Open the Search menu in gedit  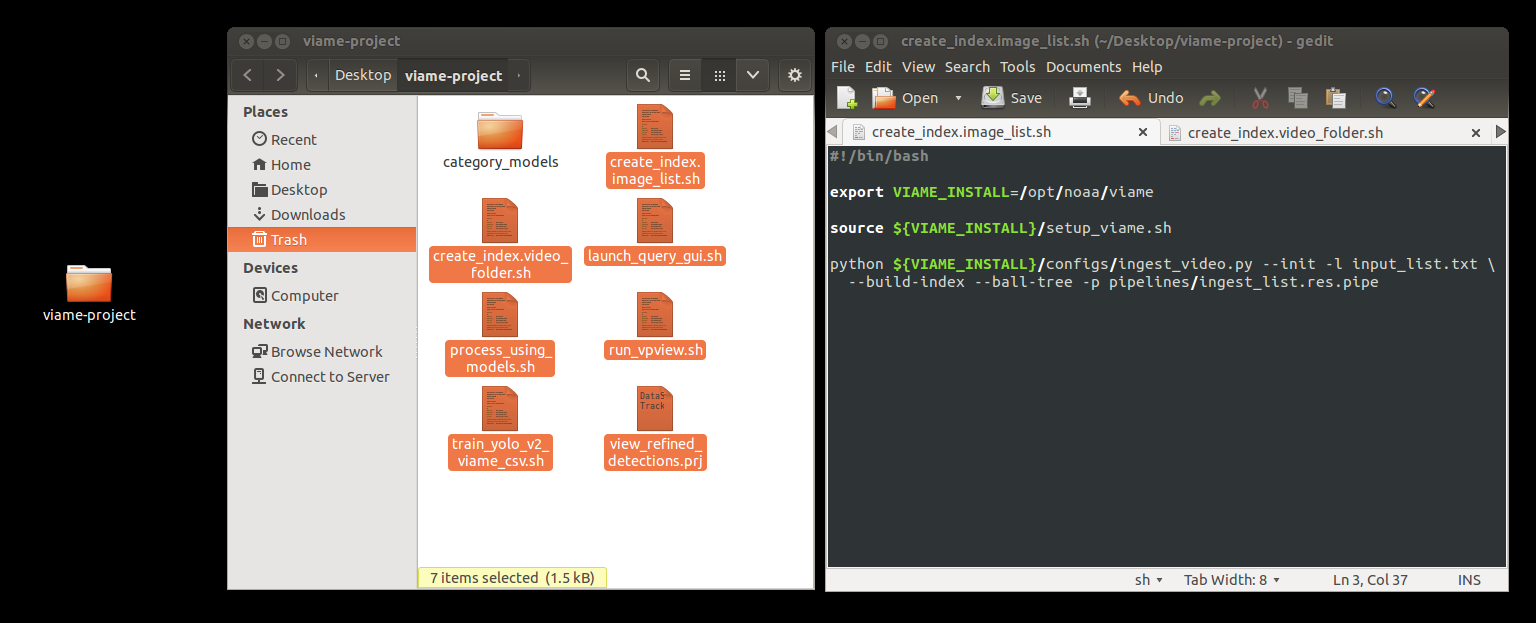click(x=967, y=67)
